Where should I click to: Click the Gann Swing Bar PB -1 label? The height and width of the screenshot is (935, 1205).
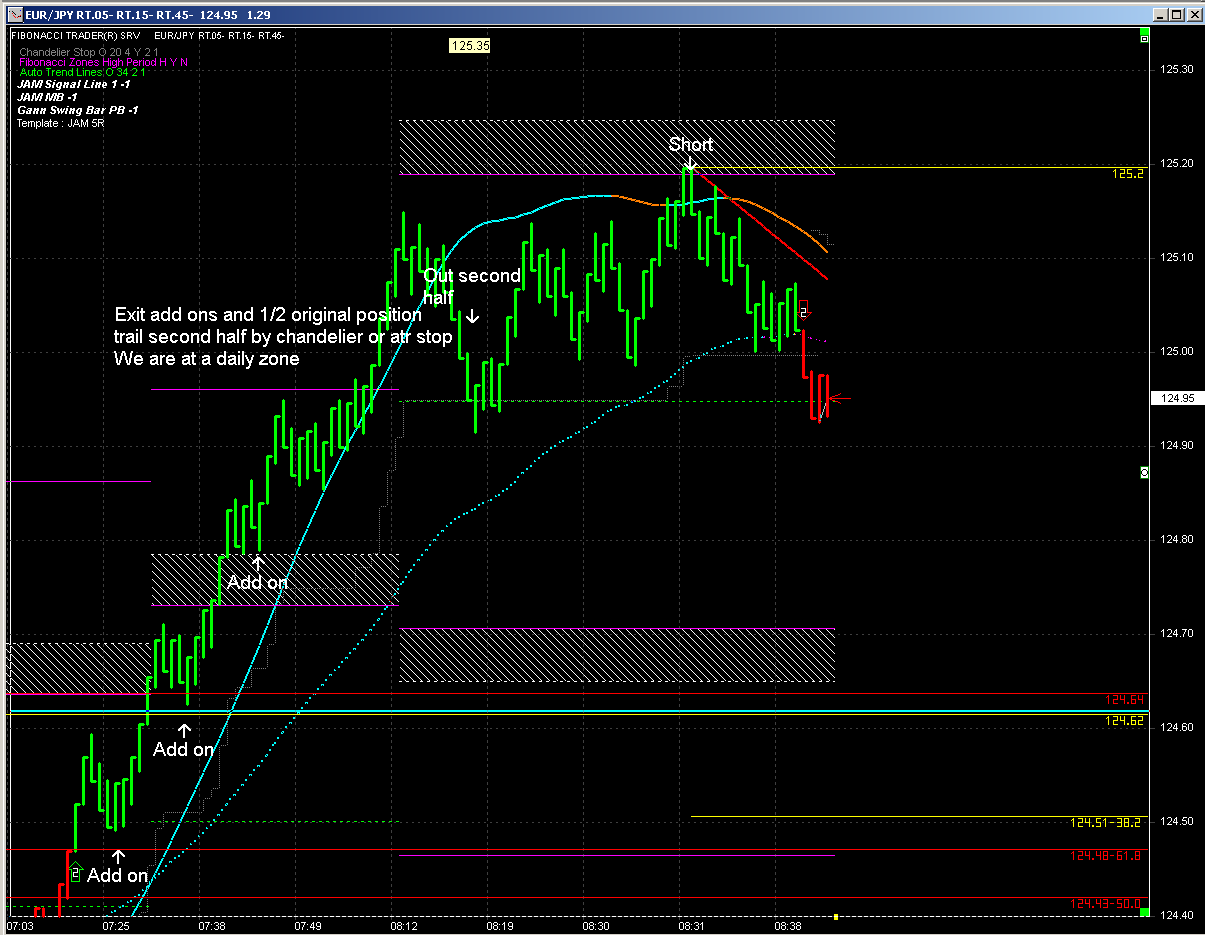78,109
